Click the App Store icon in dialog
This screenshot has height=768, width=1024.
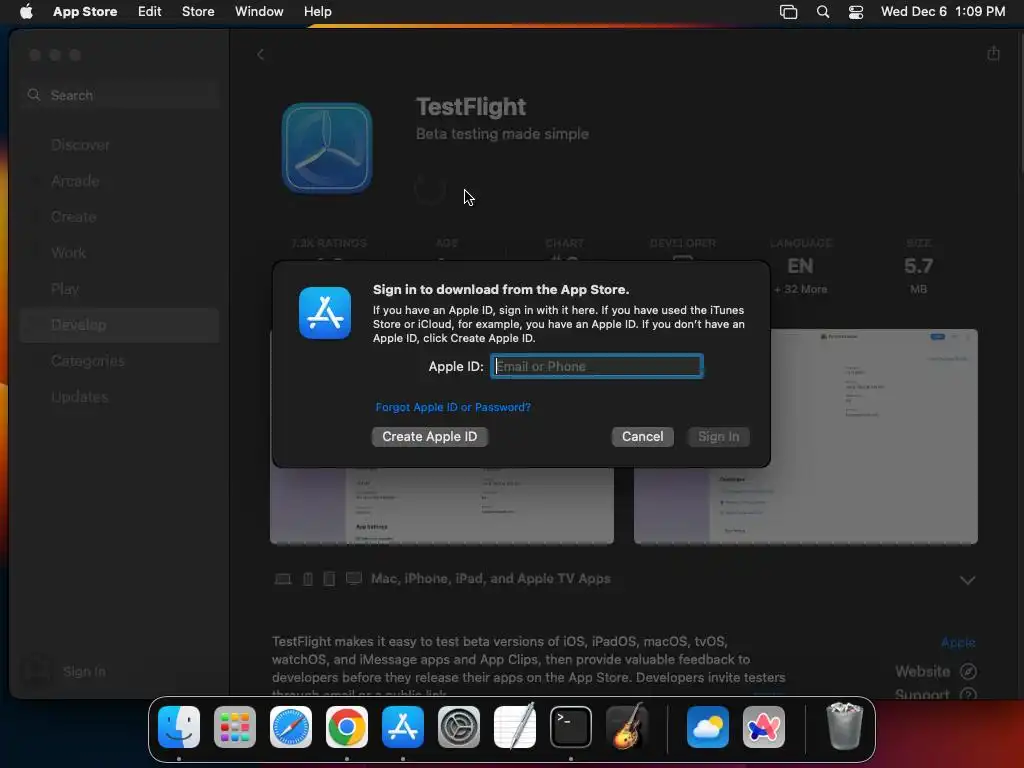(325, 313)
